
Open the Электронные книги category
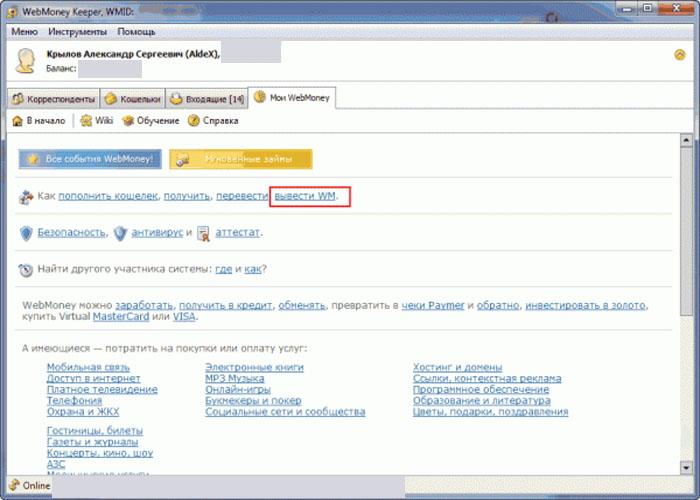coord(254,367)
